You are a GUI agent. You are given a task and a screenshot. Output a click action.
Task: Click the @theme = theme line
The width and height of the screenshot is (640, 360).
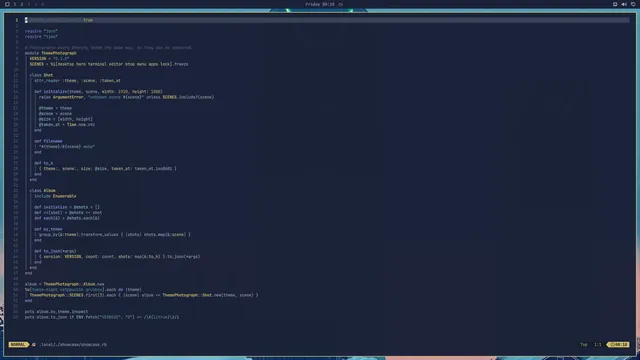click(x=55, y=108)
